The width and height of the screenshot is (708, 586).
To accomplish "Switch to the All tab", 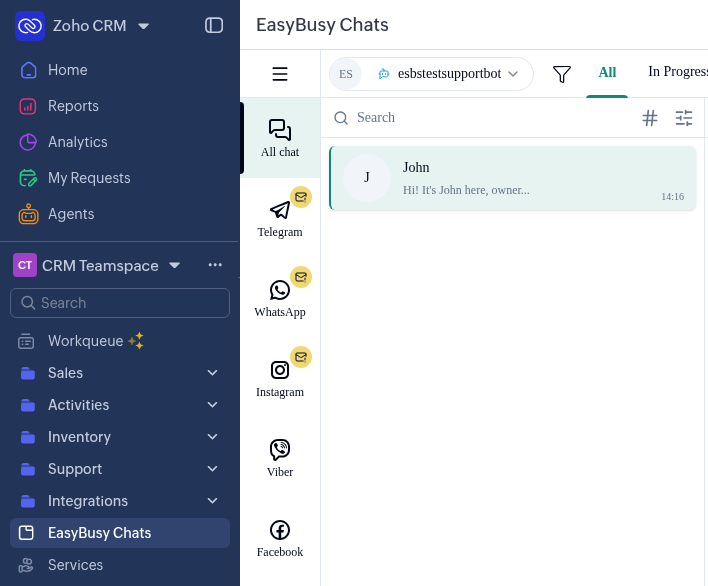I will (x=607, y=72).
